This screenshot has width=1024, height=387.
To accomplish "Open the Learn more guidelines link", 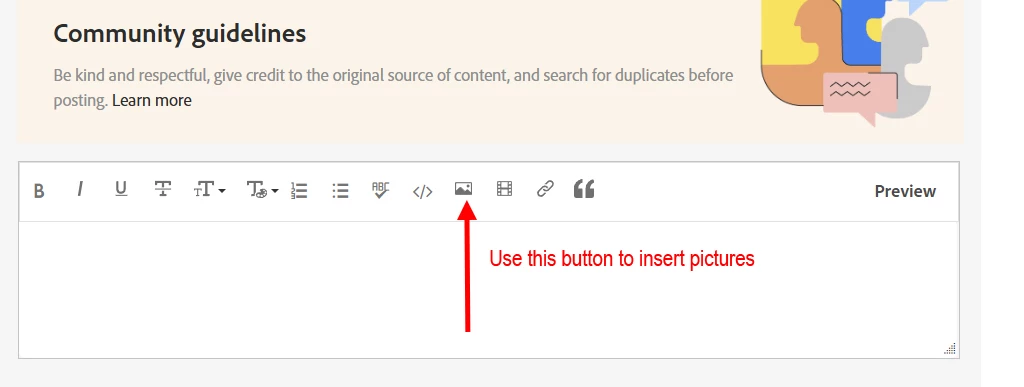I will (x=152, y=101).
